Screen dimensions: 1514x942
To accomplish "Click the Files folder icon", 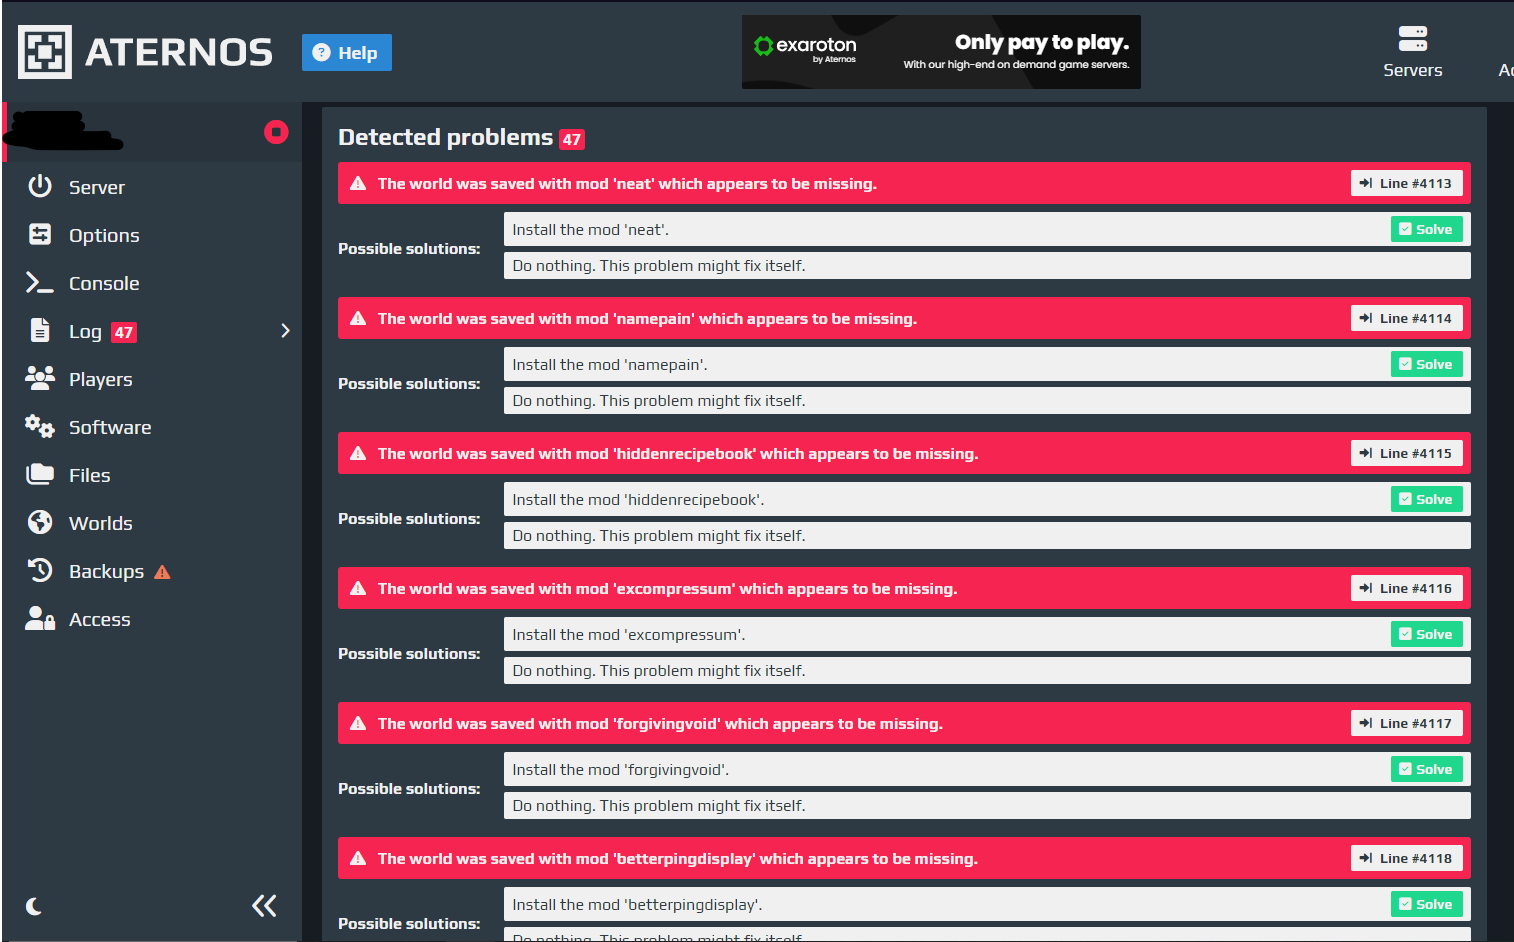I will [x=40, y=474].
